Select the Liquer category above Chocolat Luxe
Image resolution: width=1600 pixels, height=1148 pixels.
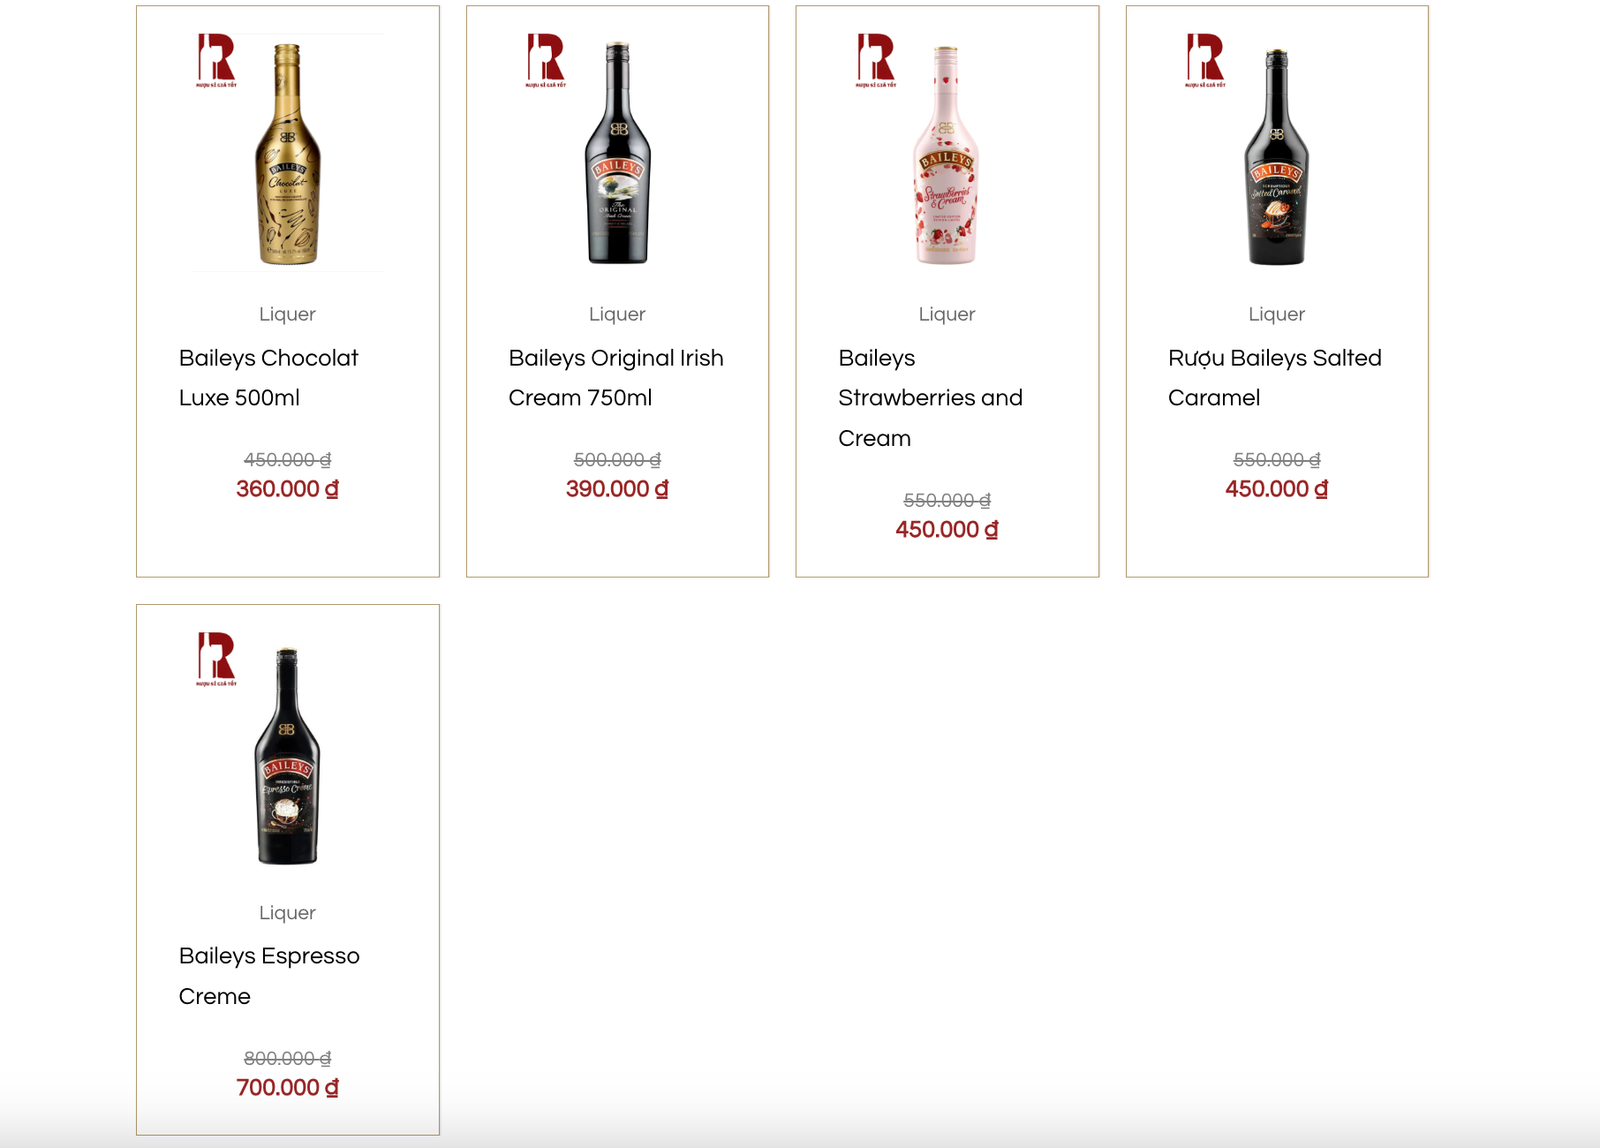tap(287, 314)
